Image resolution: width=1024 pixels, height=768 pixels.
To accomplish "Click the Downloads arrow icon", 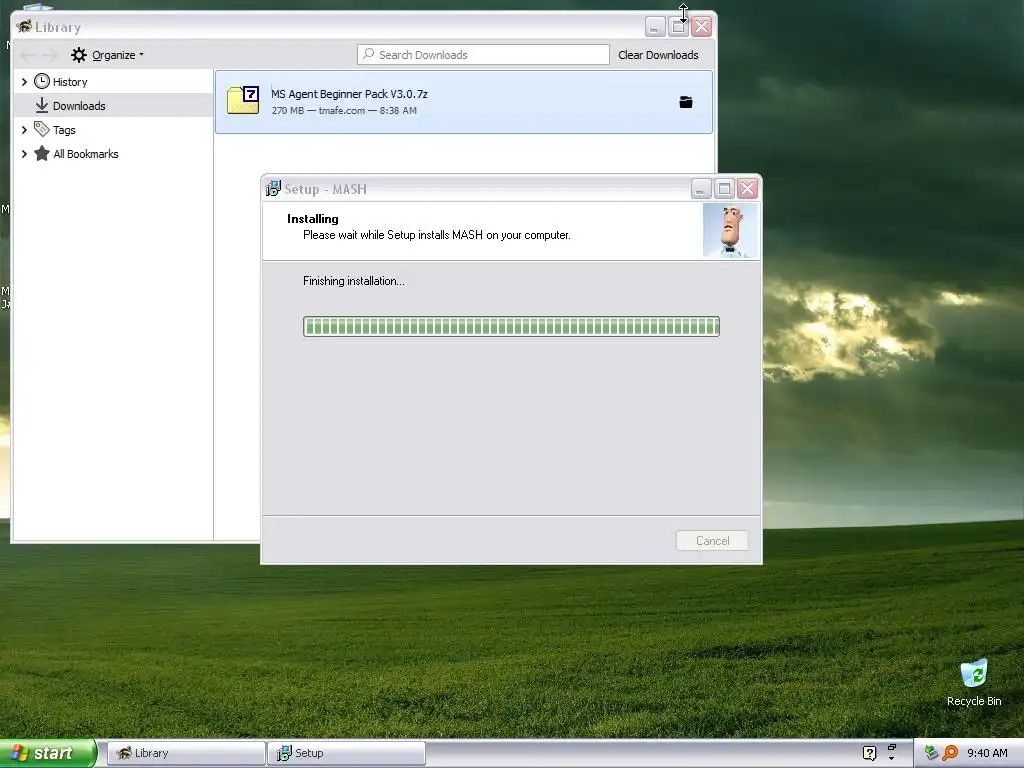I will coord(42,105).
